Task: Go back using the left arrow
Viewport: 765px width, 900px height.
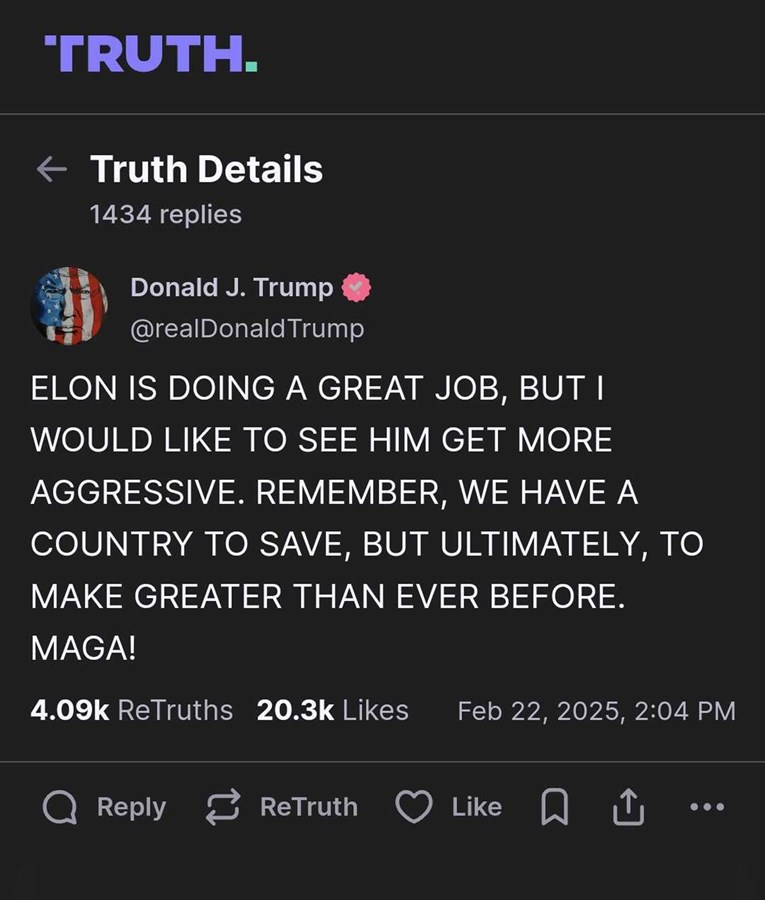Action: click(51, 170)
